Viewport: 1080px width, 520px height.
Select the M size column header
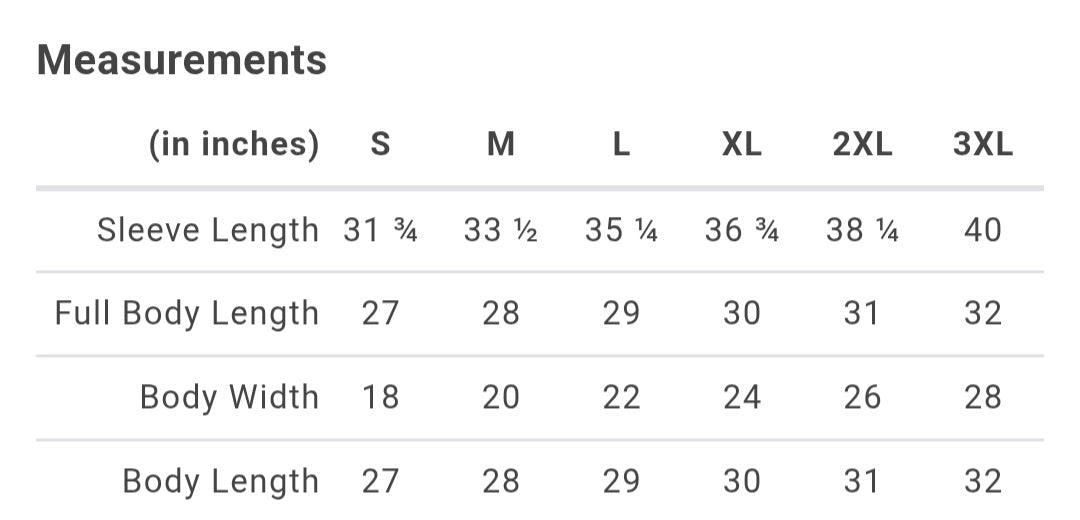pos(501,145)
